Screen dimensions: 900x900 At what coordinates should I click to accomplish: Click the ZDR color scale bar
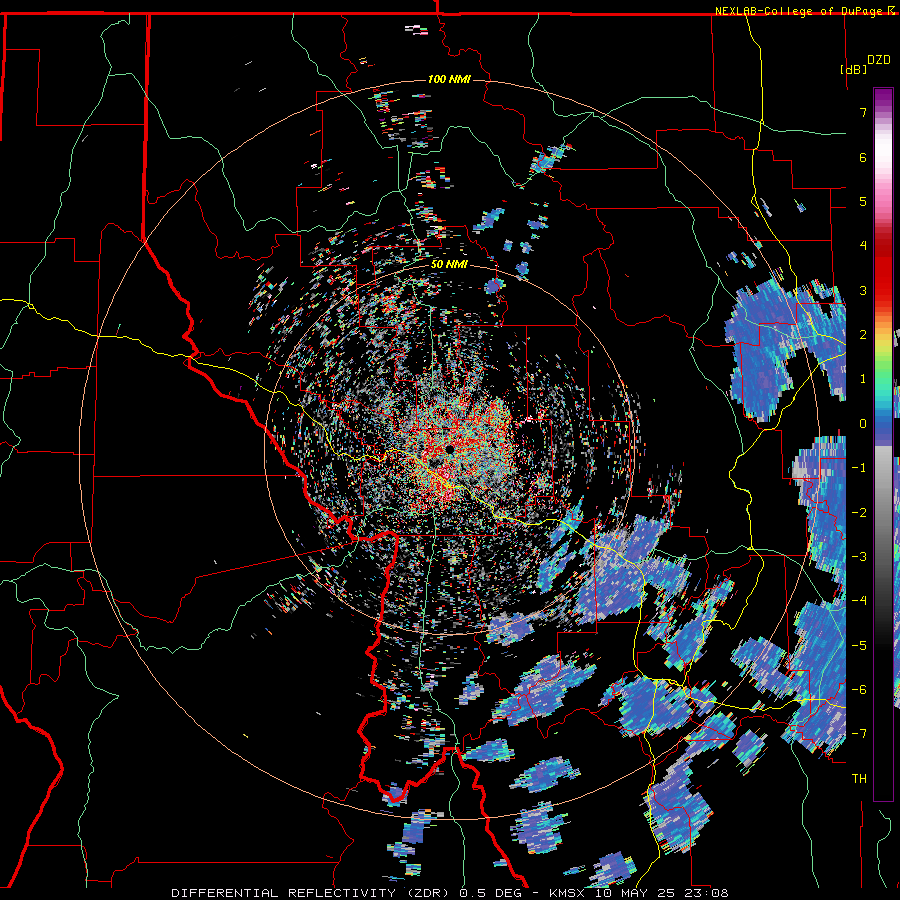(883, 444)
